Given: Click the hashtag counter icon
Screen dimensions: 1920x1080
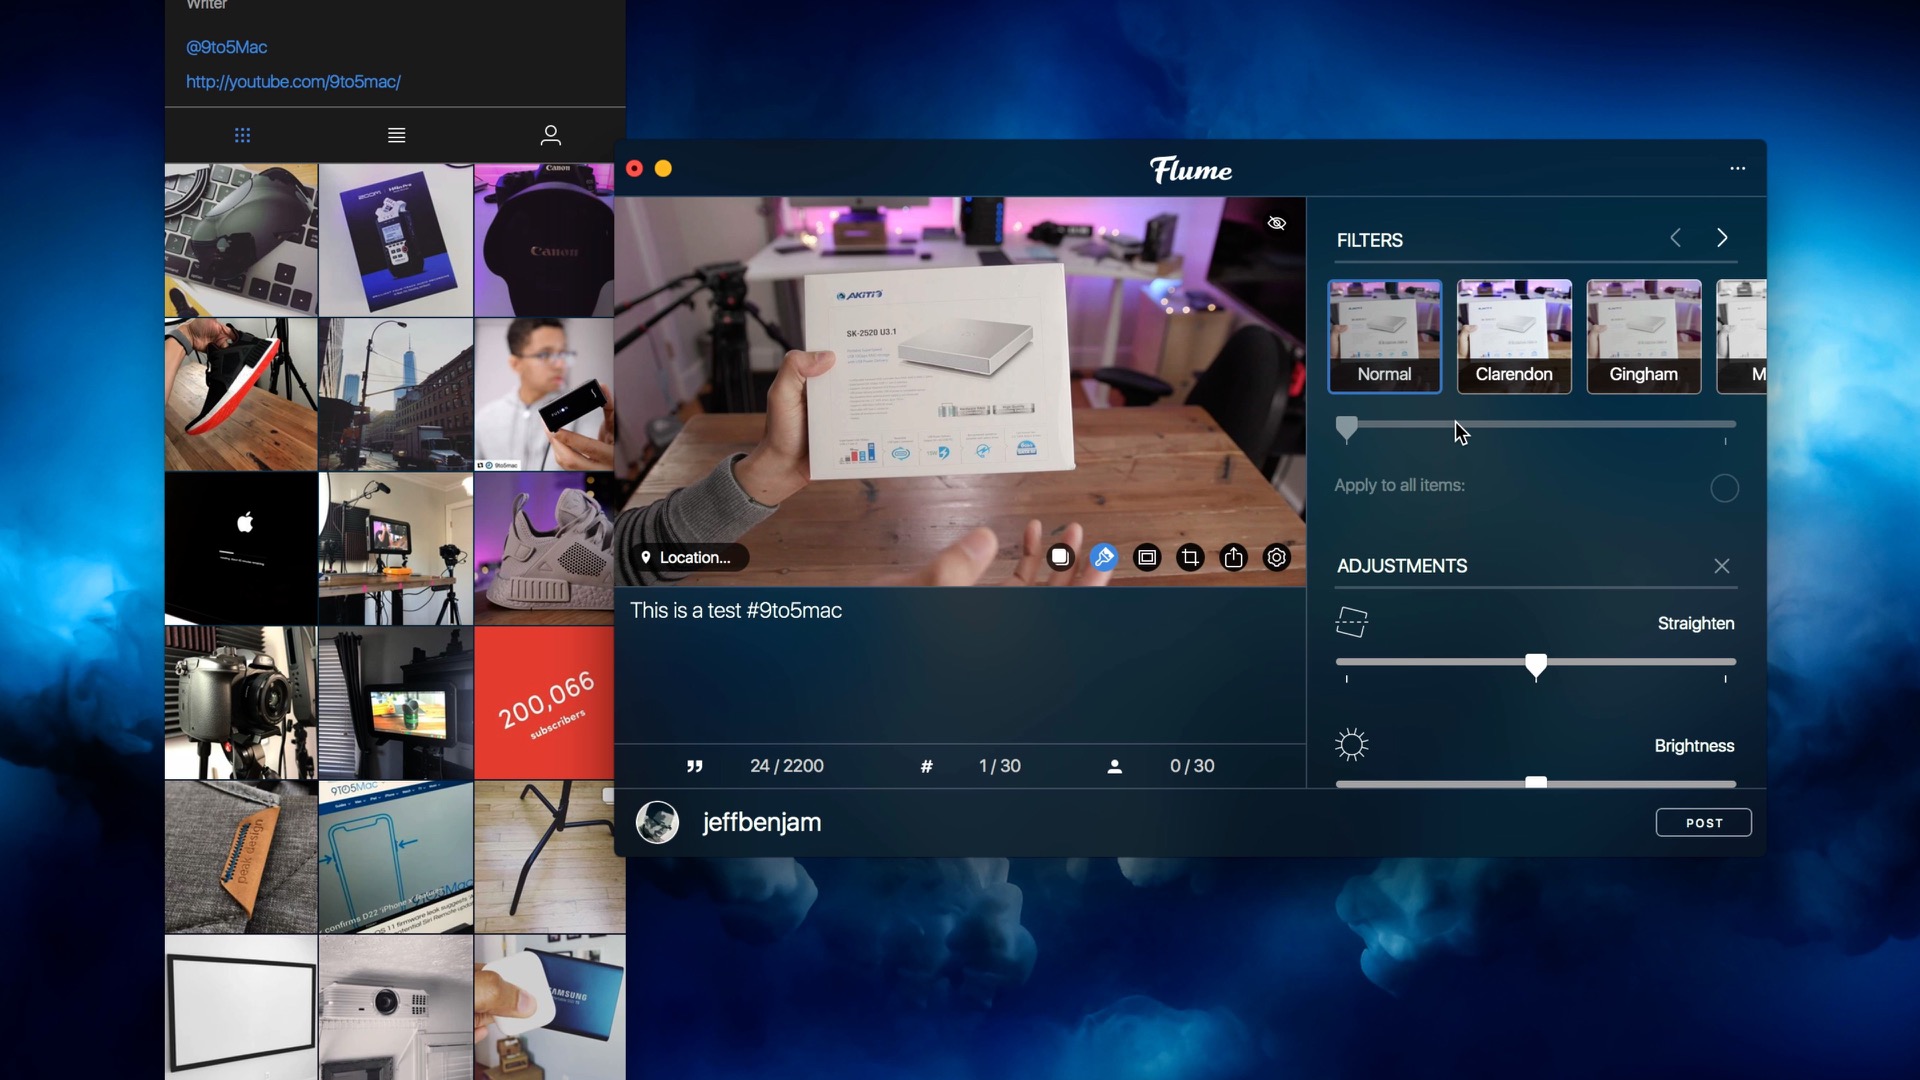Looking at the screenshot, I should 926,766.
